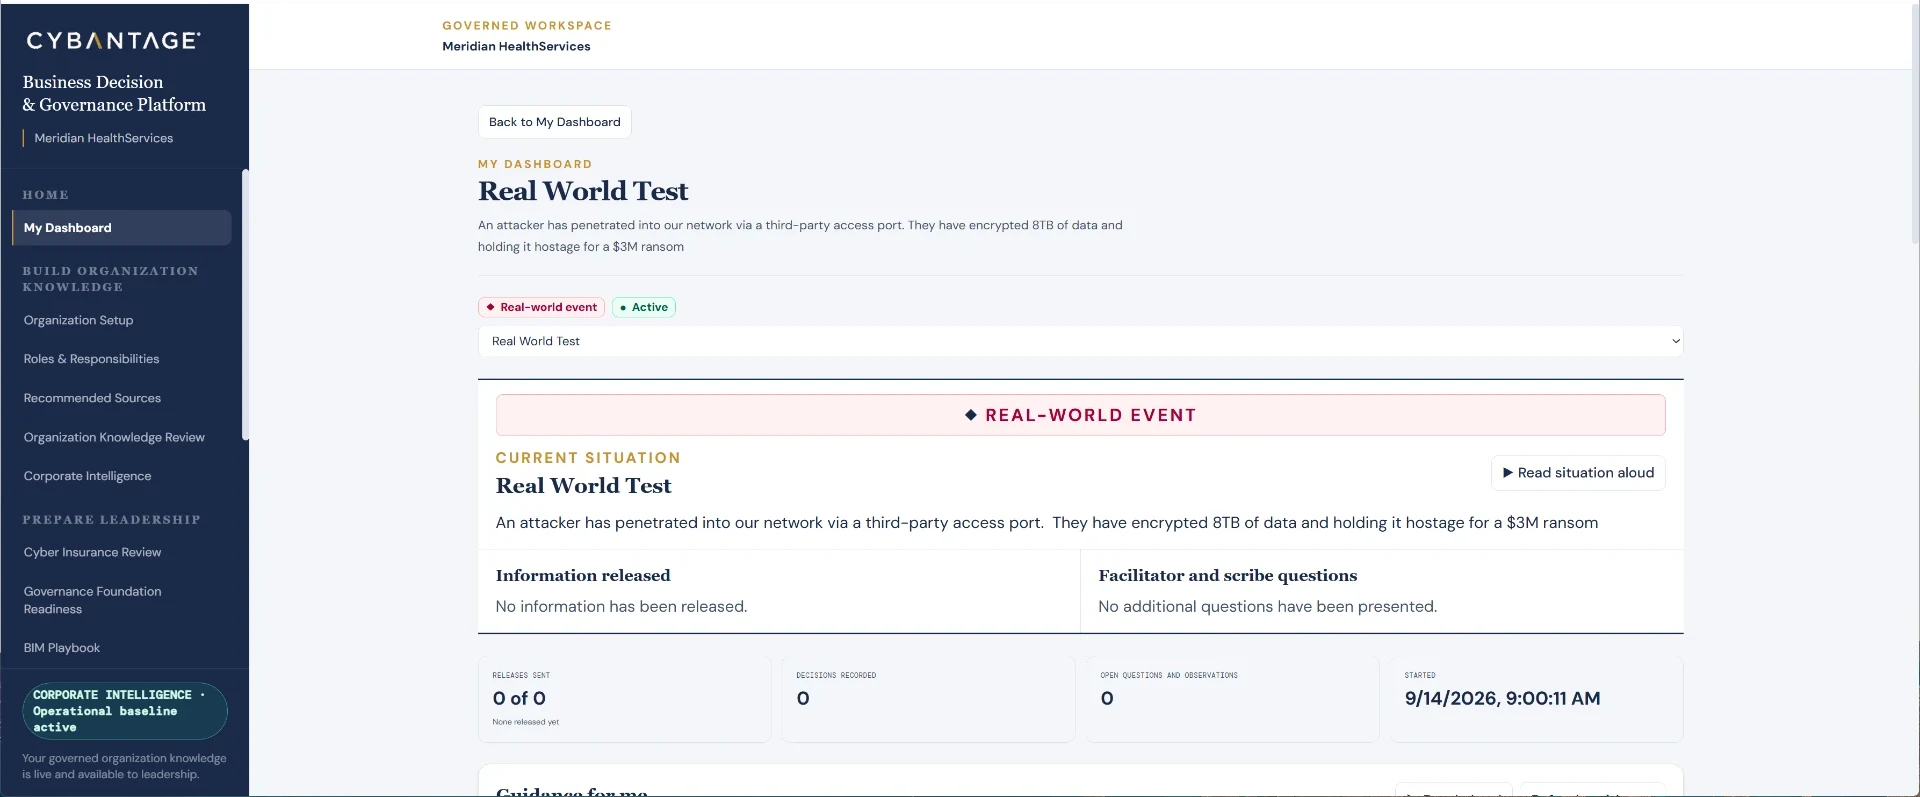
Task: Go Back to My Dashboard
Action: pyautogui.click(x=554, y=122)
